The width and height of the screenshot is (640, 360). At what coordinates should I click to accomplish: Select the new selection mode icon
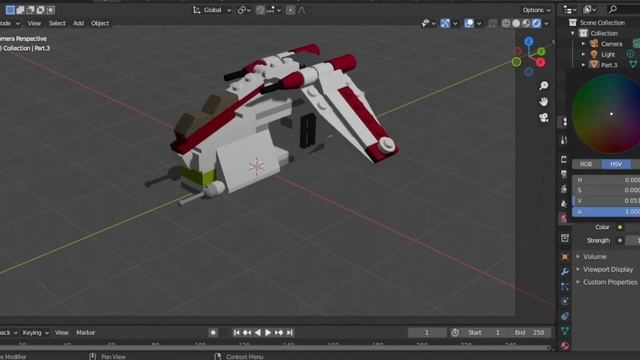pos(10,10)
